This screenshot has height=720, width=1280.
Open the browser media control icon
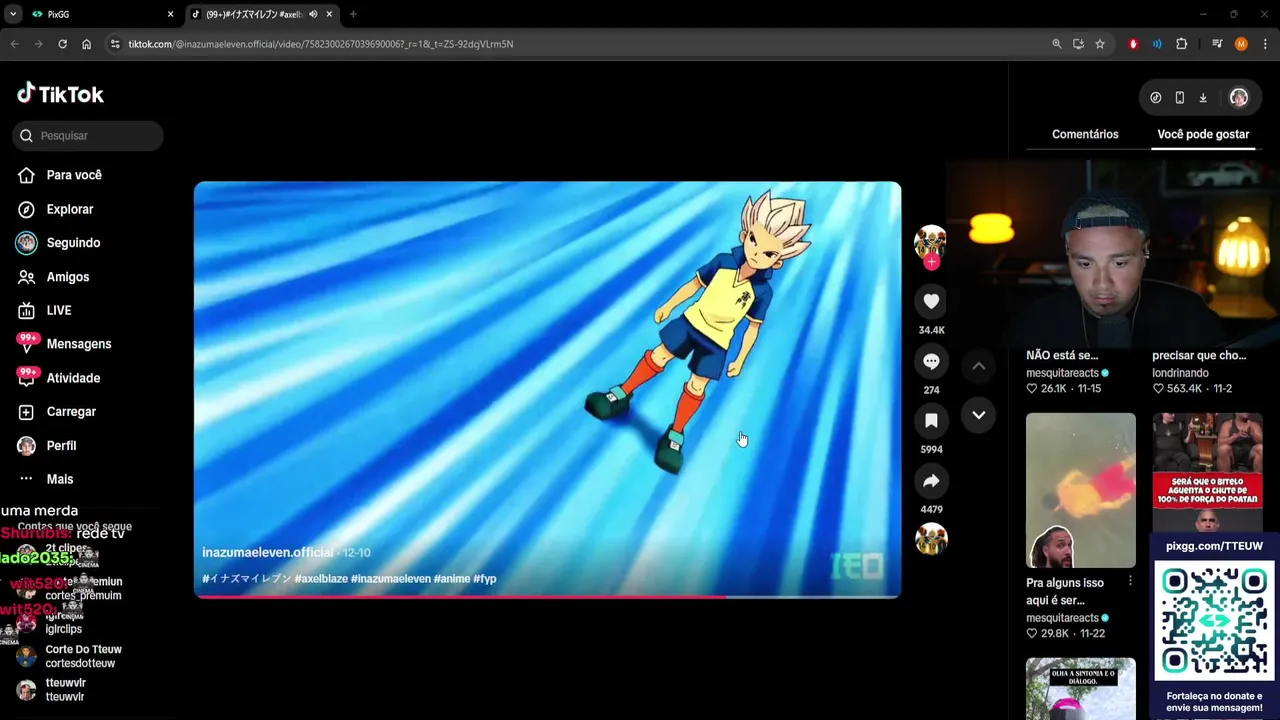tap(1217, 44)
